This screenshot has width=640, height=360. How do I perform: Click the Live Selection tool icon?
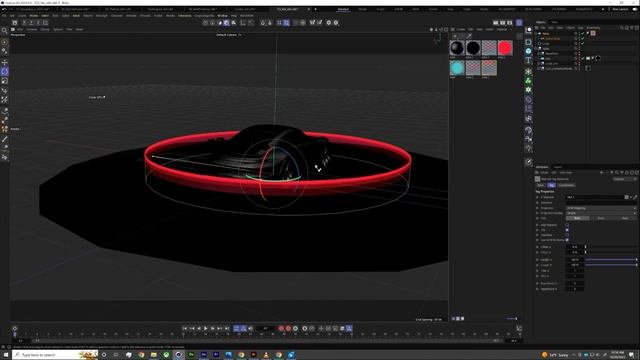[x=4, y=42]
